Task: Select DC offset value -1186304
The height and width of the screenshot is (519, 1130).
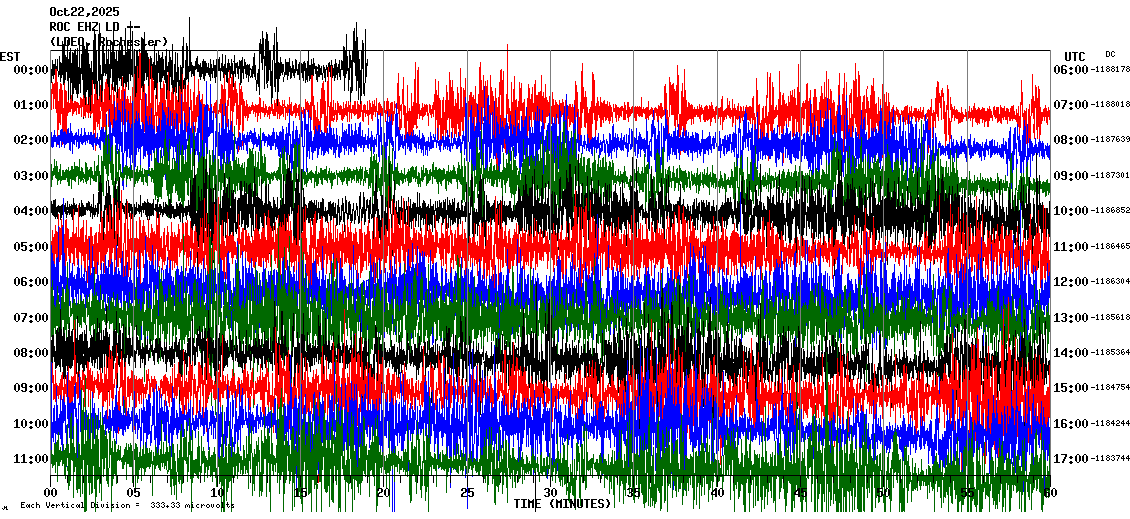Action: (x=1109, y=282)
